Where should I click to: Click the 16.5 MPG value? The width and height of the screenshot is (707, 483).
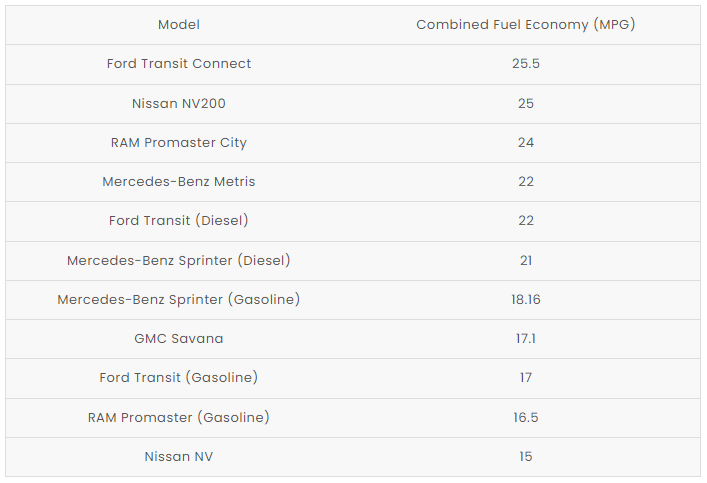[x=526, y=417]
